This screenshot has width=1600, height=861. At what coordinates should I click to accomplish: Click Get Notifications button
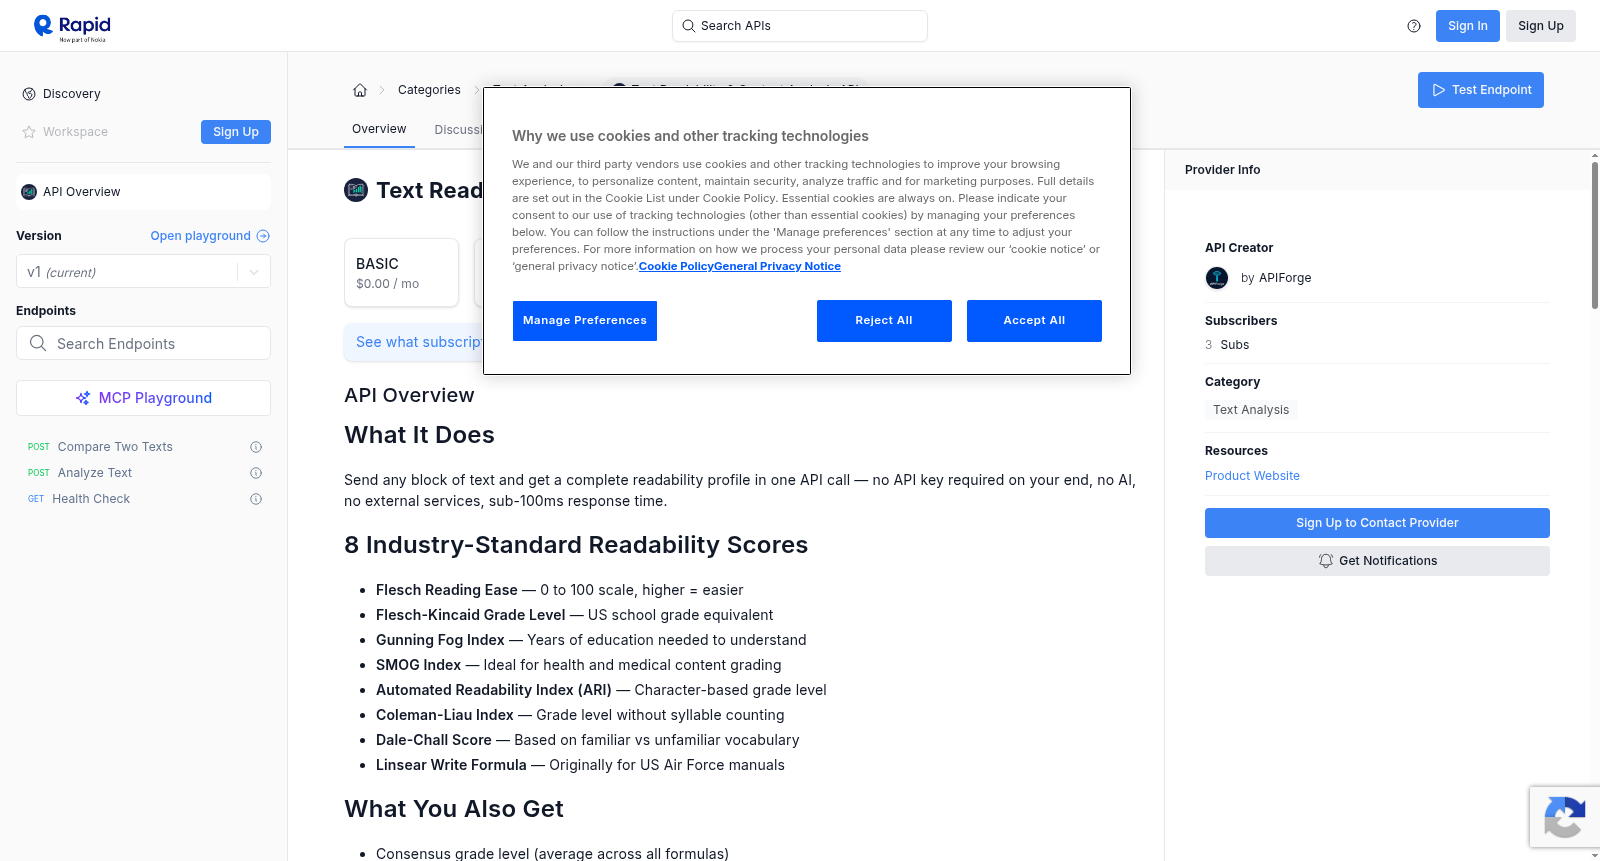pos(1377,561)
